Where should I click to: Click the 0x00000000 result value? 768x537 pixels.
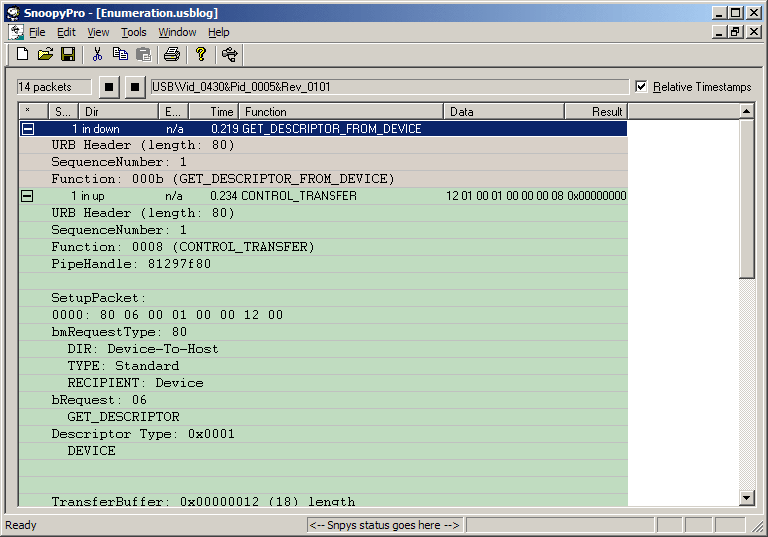(597, 196)
